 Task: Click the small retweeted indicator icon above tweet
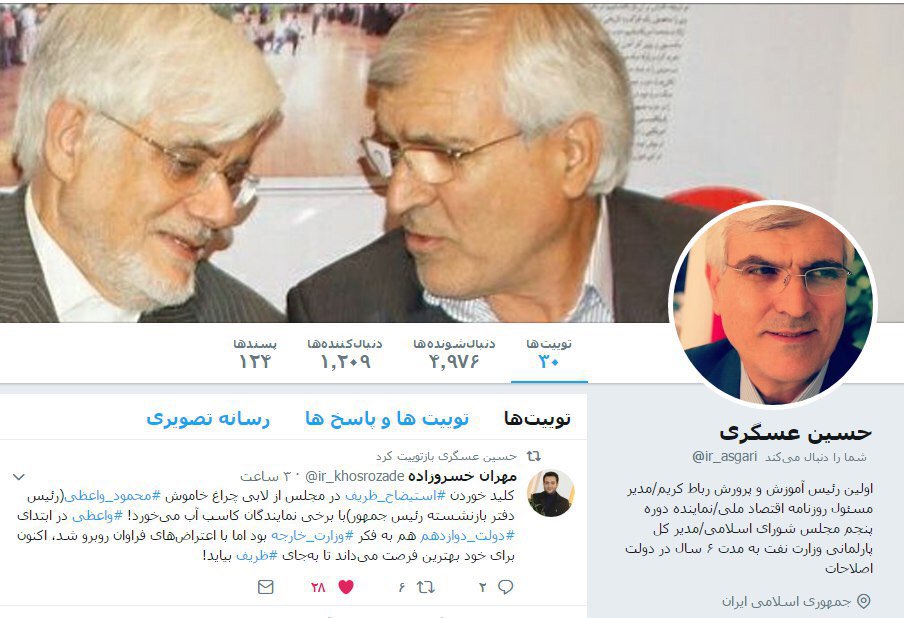point(534,456)
